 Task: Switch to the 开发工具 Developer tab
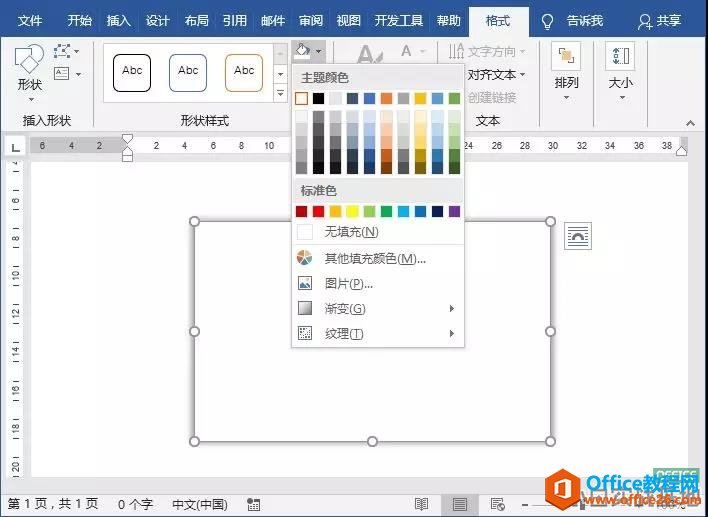[398, 21]
